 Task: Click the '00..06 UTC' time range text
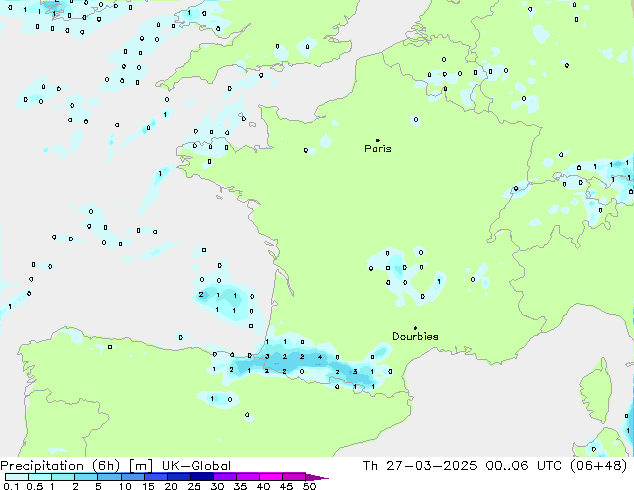click(x=524, y=466)
